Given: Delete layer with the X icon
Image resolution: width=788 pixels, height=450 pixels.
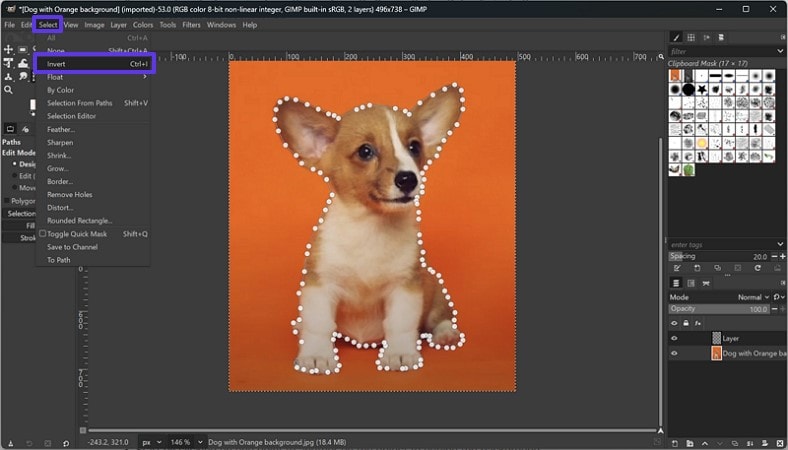Looking at the screenshot, I should (x=779, y=443).
